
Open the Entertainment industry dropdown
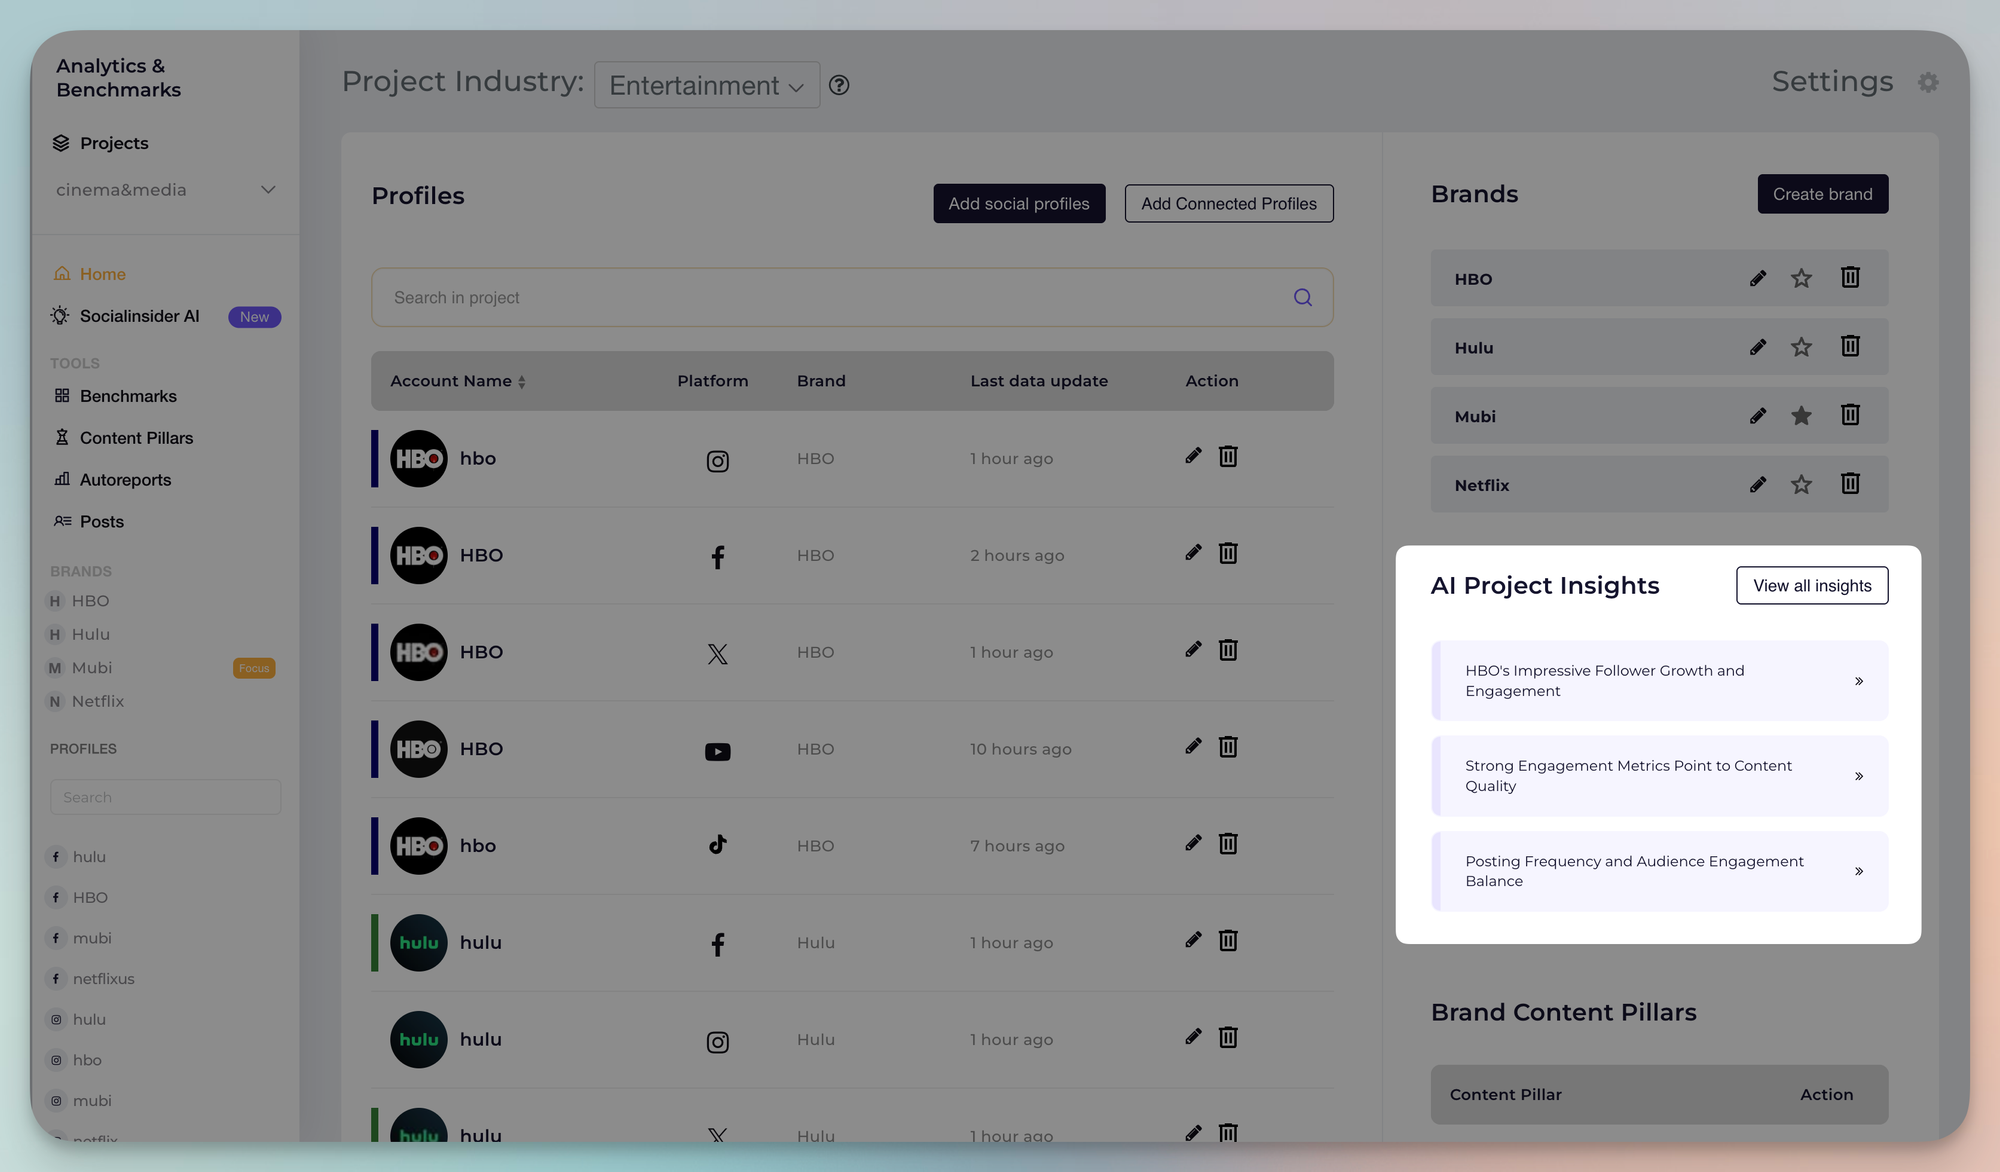tap(706, 85)
